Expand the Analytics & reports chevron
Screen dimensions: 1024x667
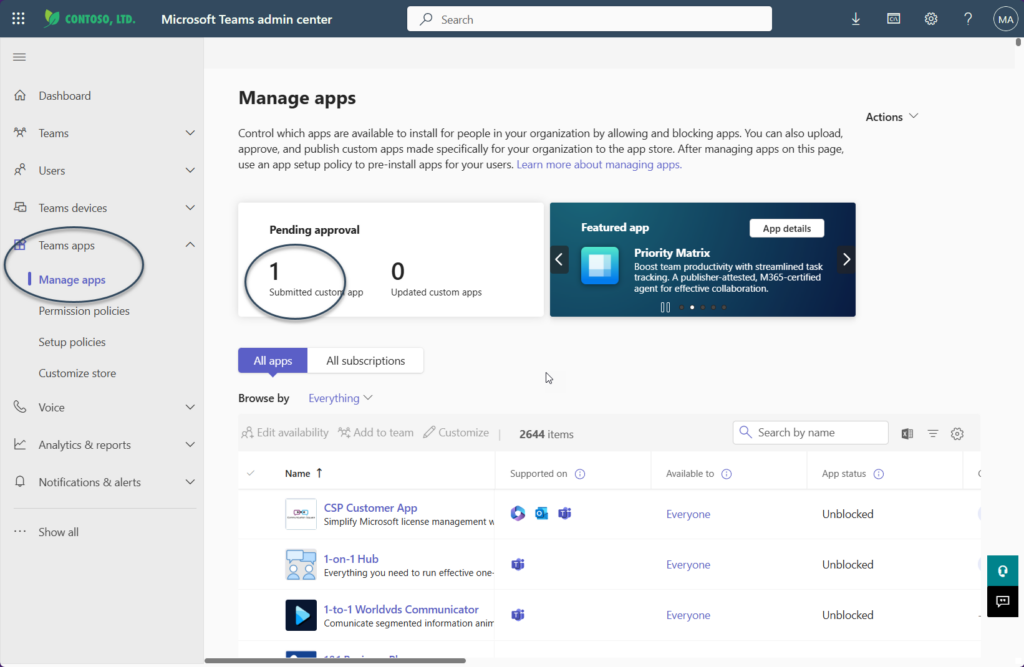click(190, 444)
